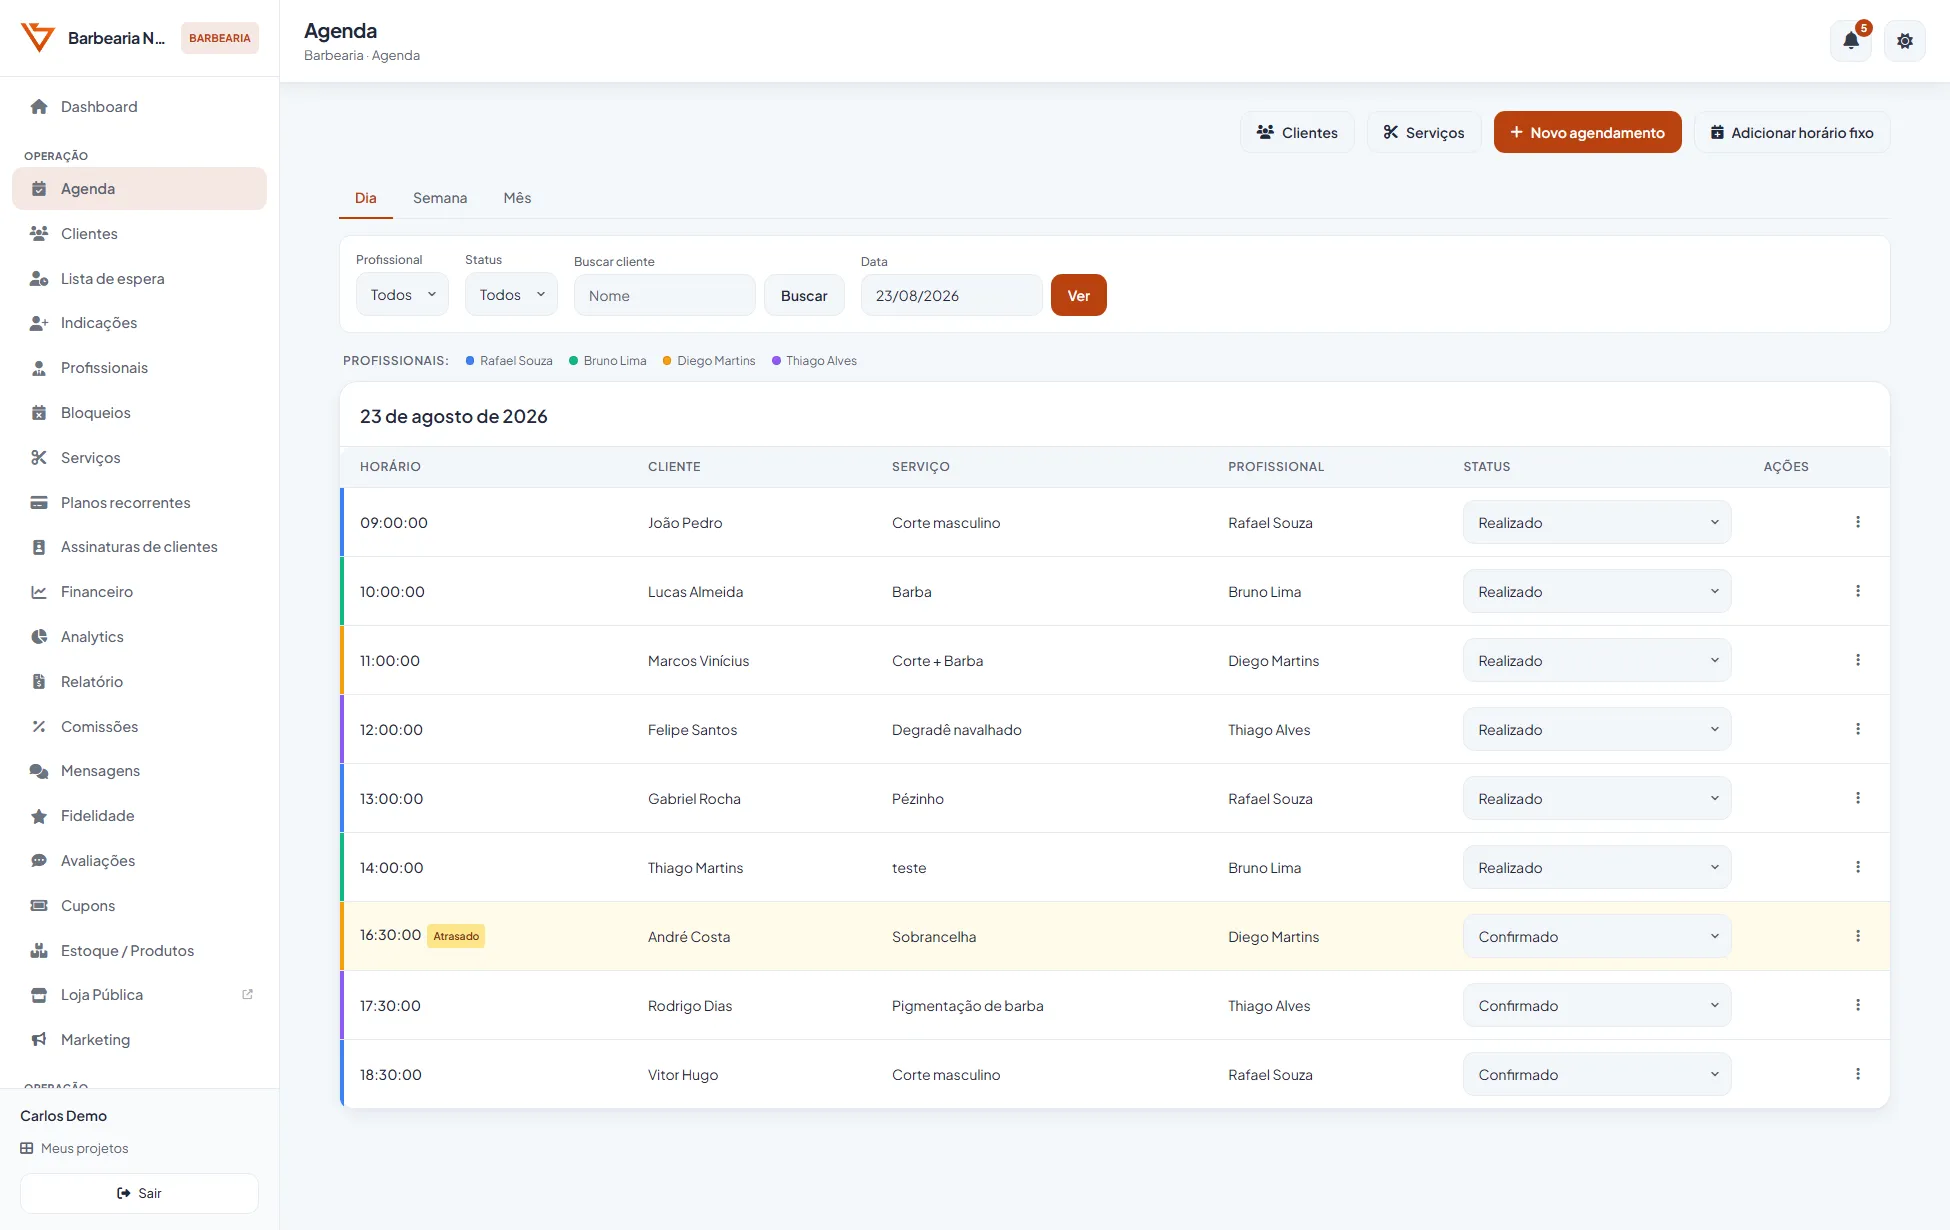
Task: Open Profissionais page
Action: 139,368
